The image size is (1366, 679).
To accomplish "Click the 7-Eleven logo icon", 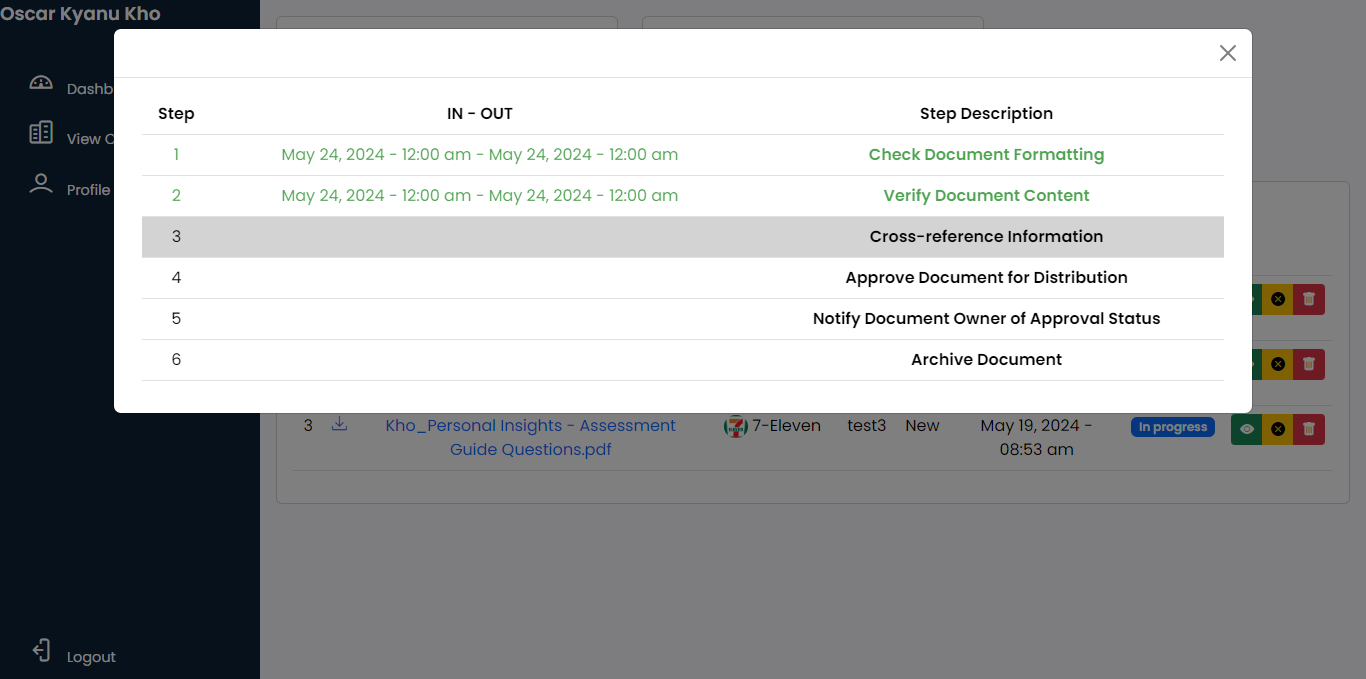I will 736,427.
